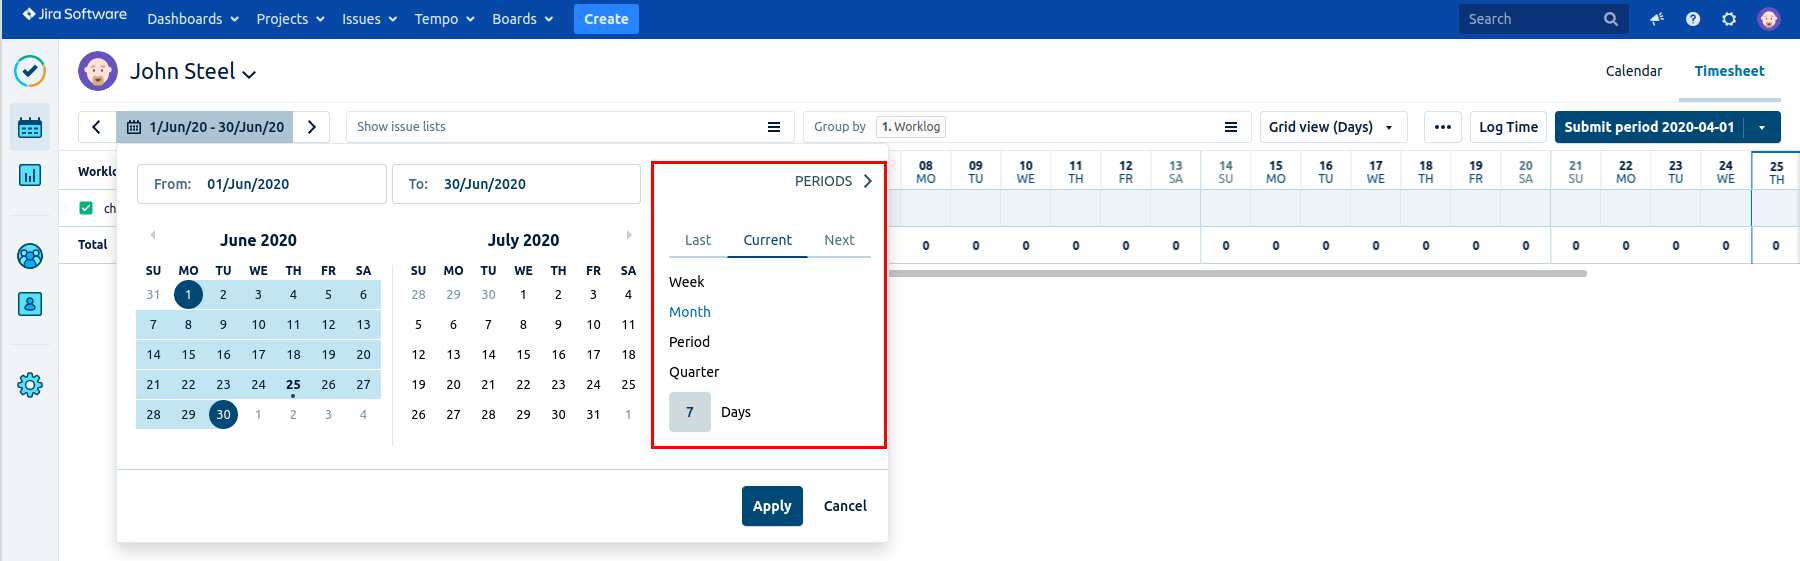This screenshot has width=1800, height=561.
Task: Click the From date input field
Action: [262, 184]
